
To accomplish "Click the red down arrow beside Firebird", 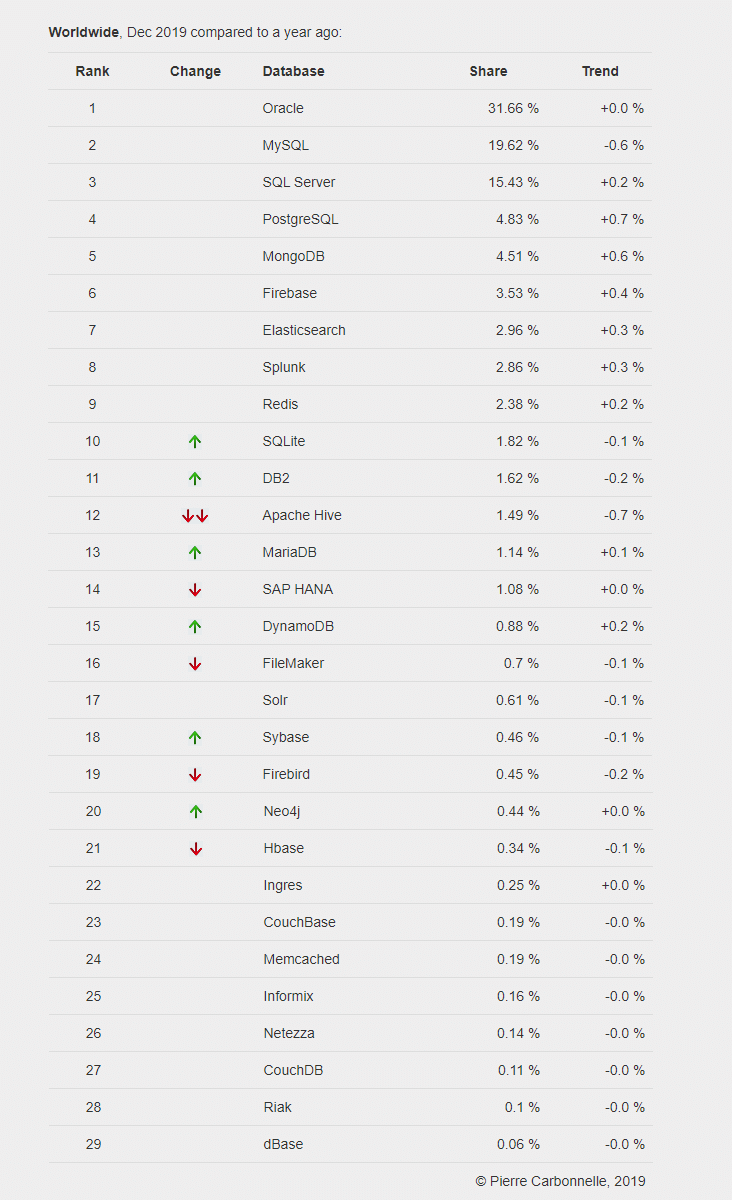I will point(195,774).
